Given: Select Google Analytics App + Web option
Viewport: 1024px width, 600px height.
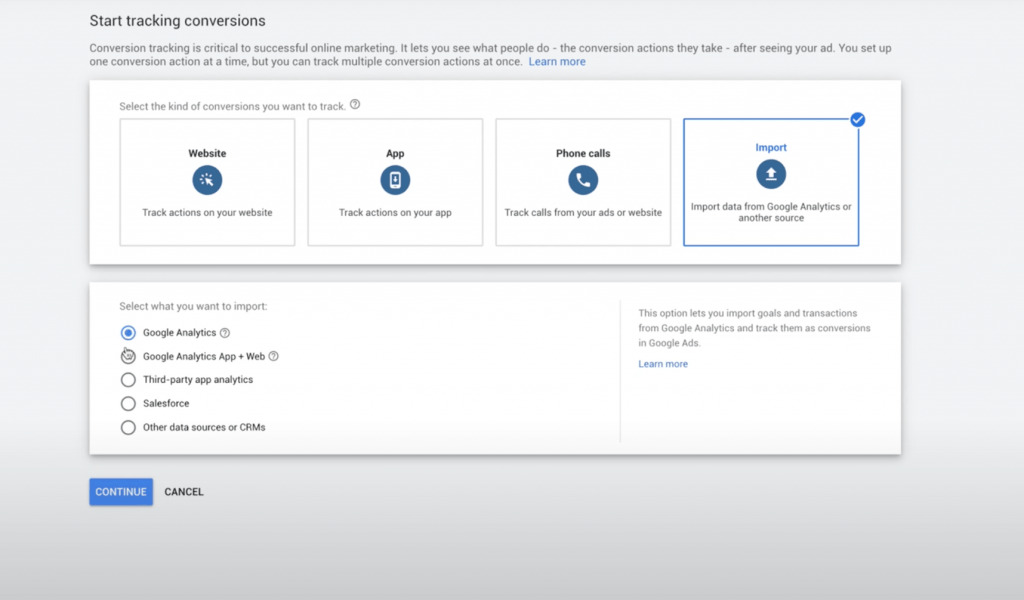Looking at the screenshot, I should [128, 356].
